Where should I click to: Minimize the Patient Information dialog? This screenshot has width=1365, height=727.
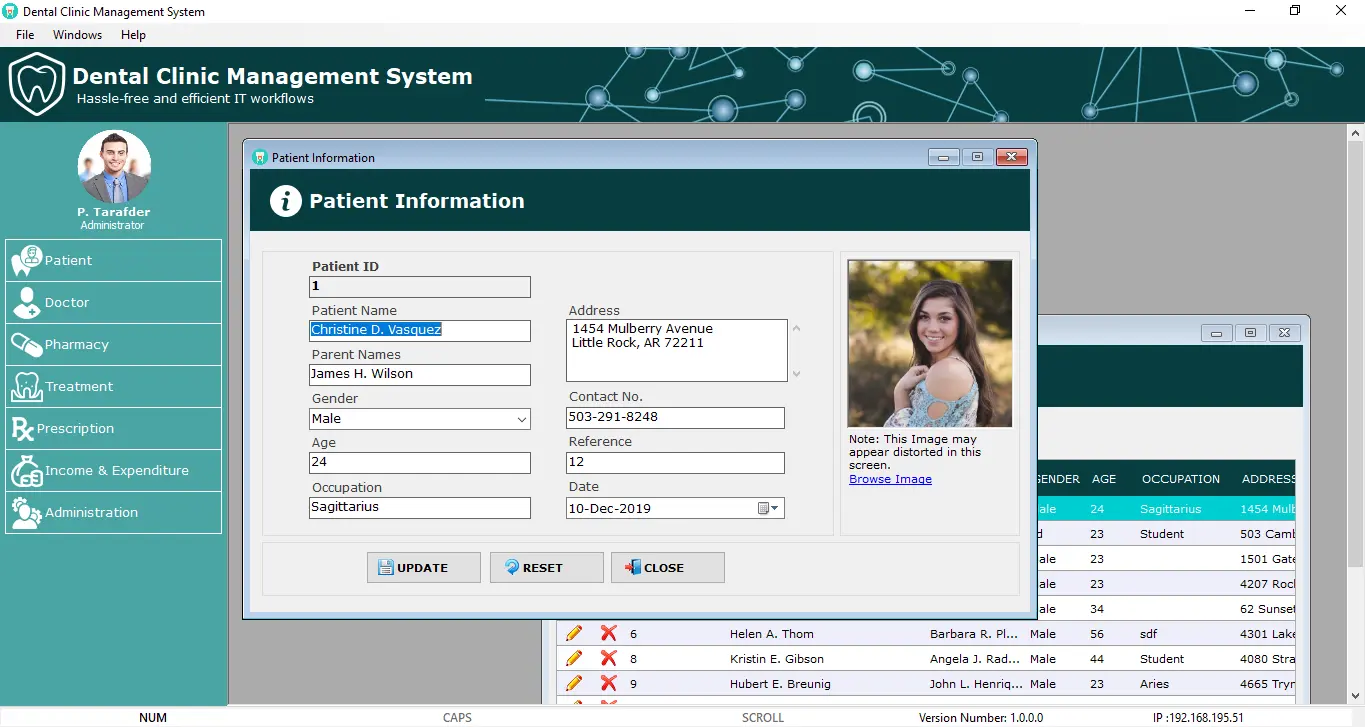pos(944,157)
